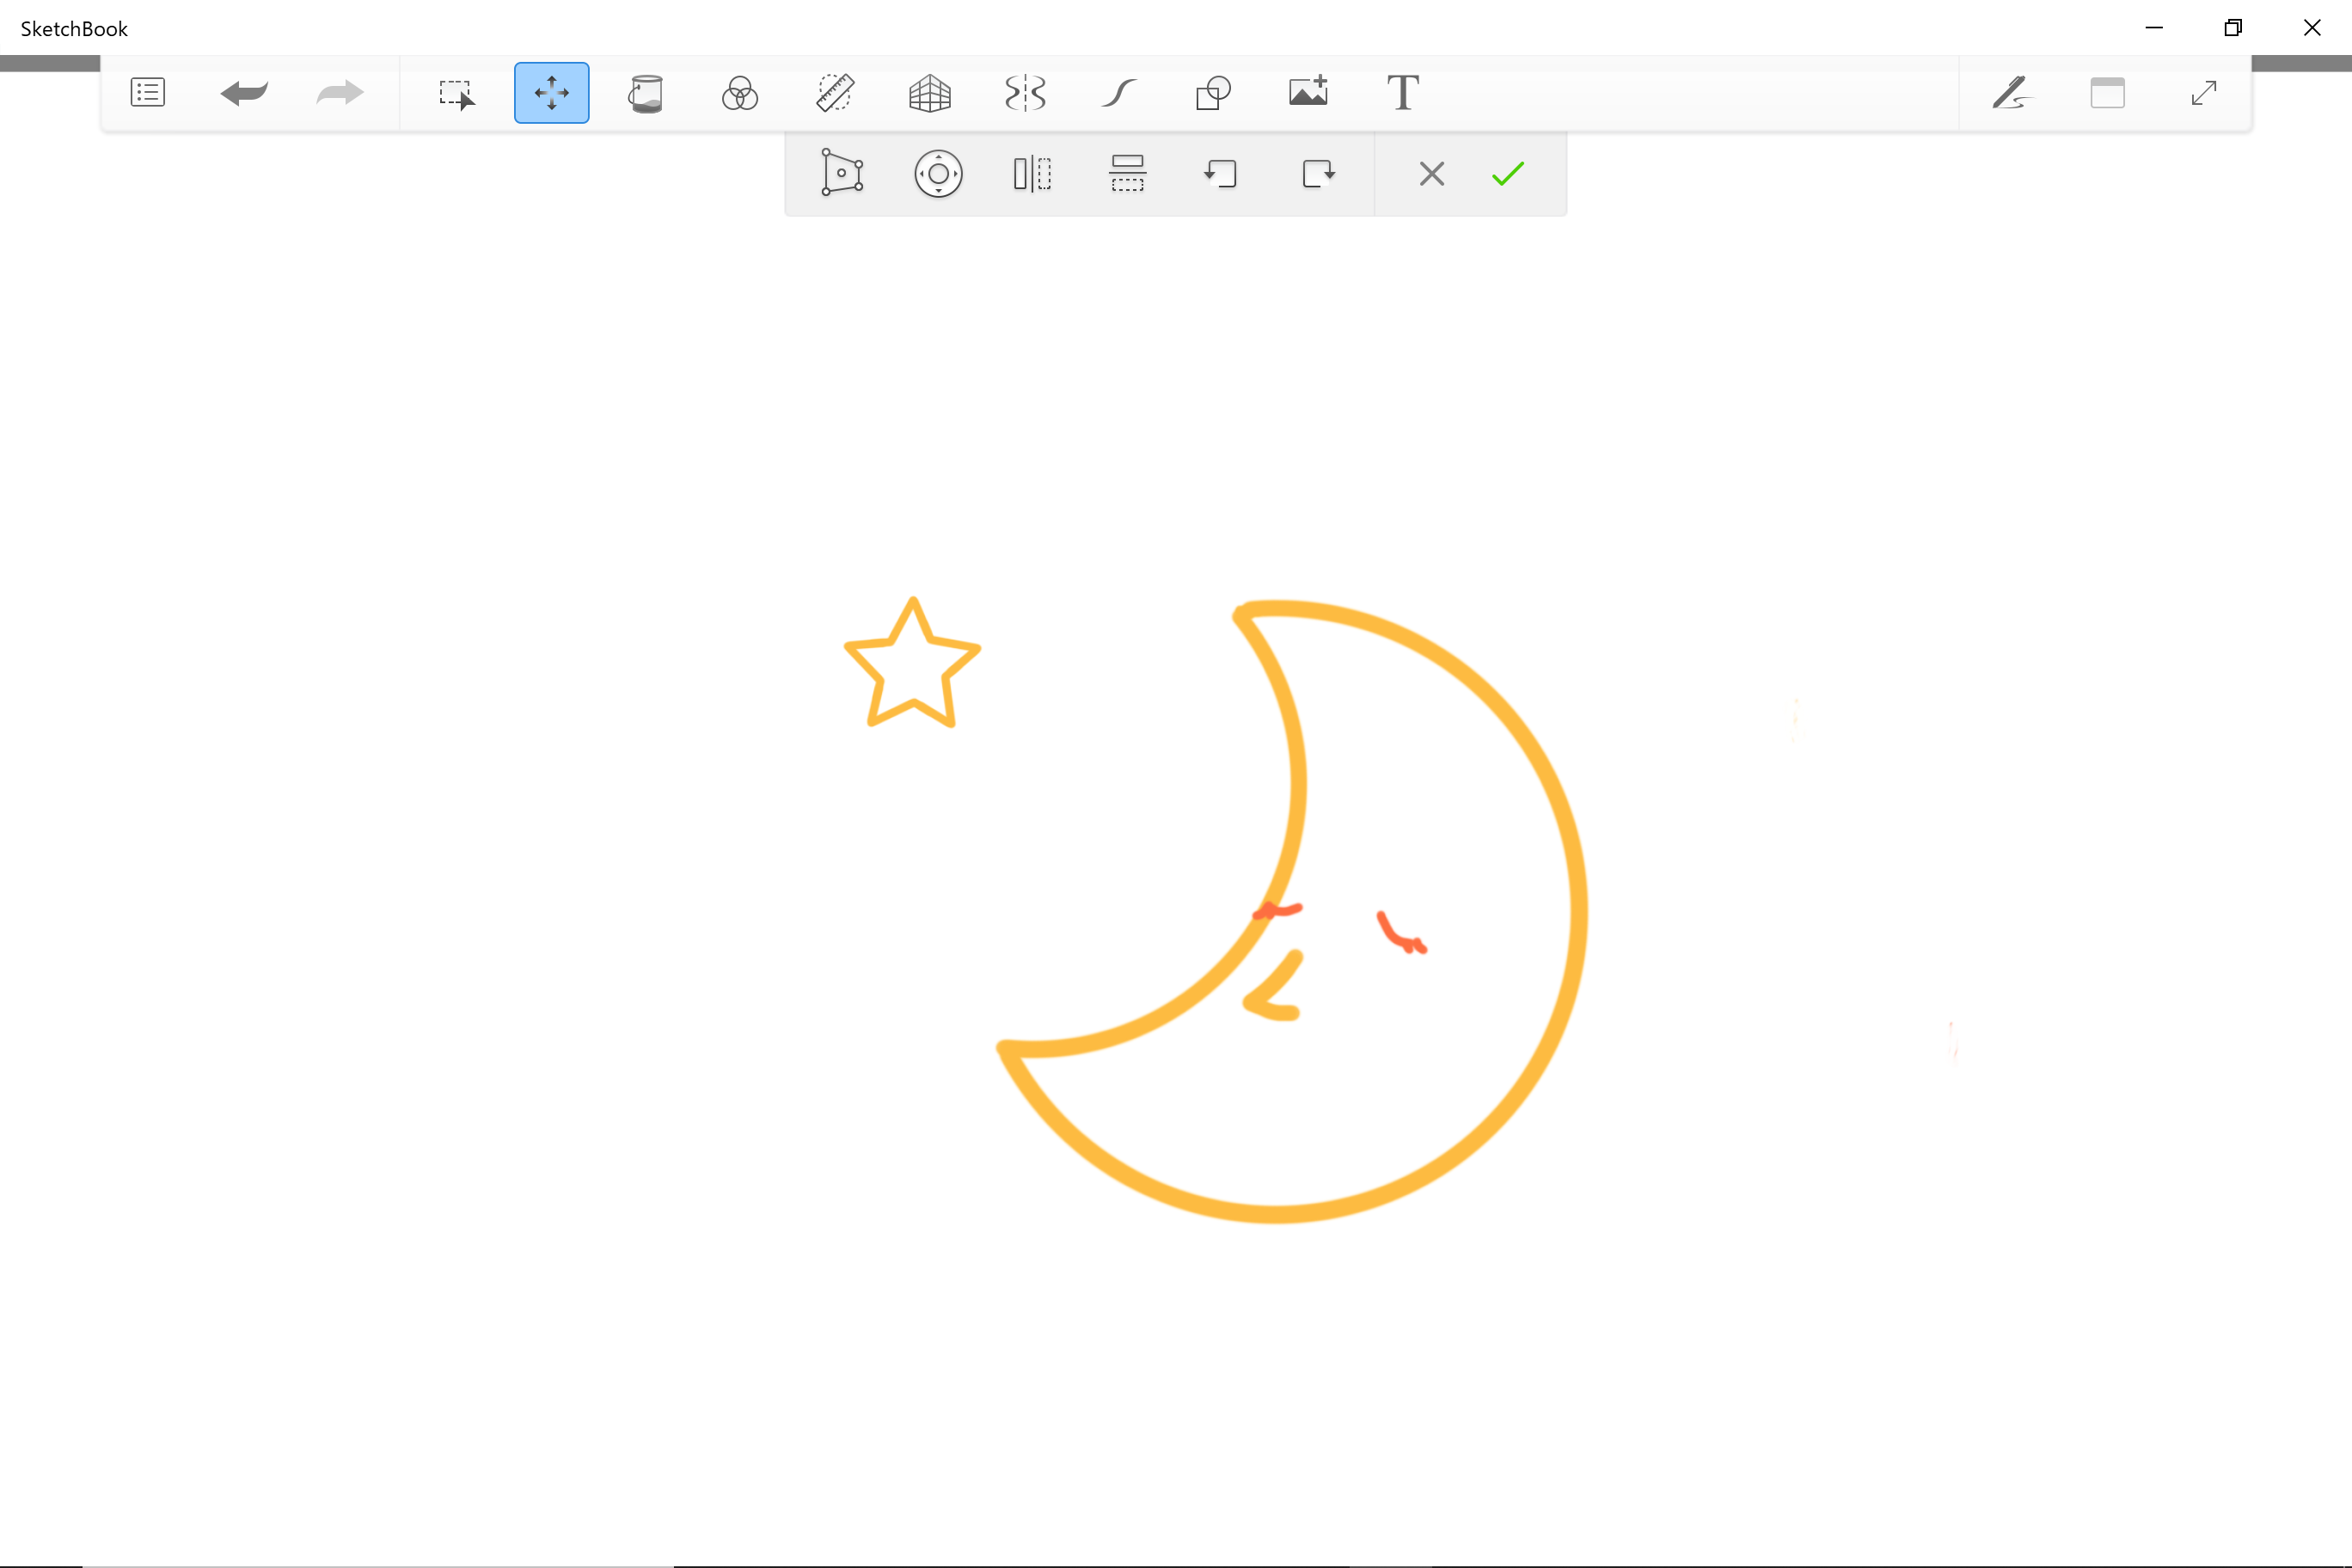Image resolution: width=2352 pixels, height=1568 pixels.
Task: Cancel the transform with the X
Action: (x=1432, y=174)
